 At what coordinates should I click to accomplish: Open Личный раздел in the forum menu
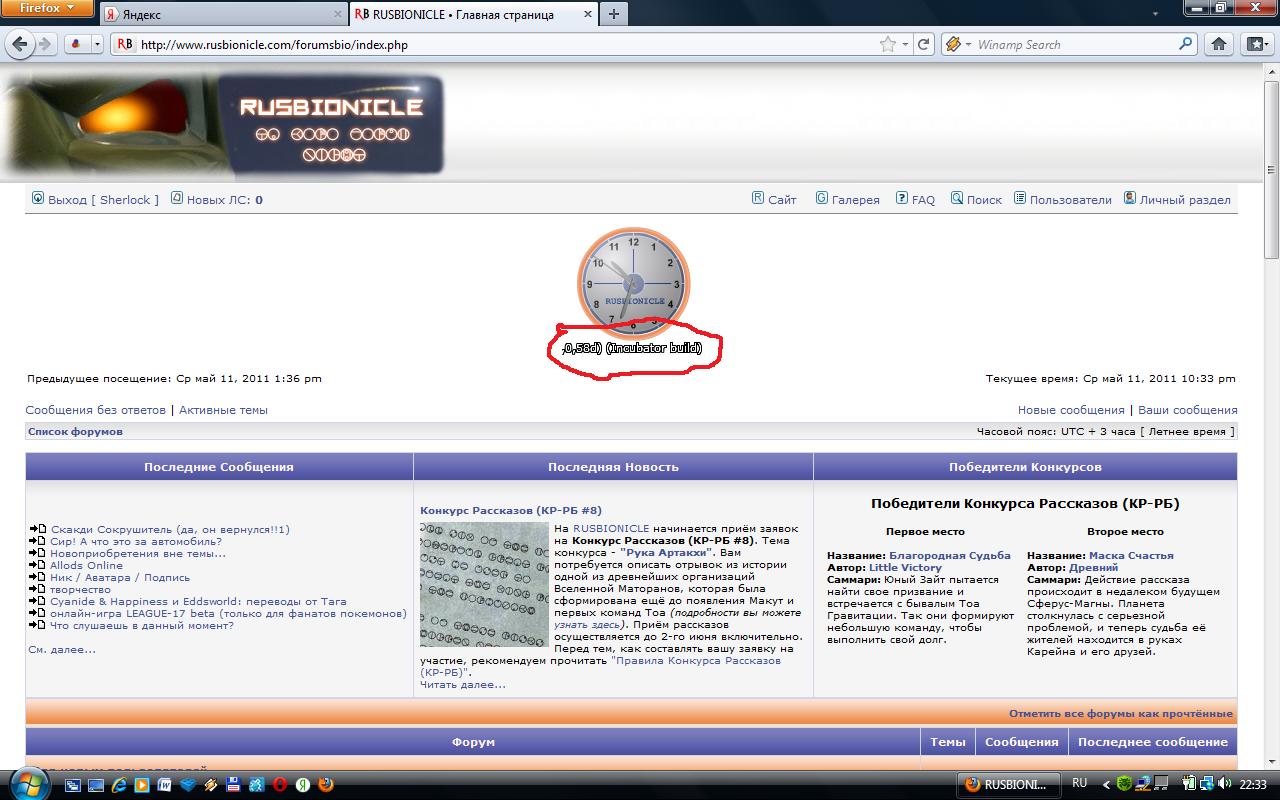[1177, 199]
